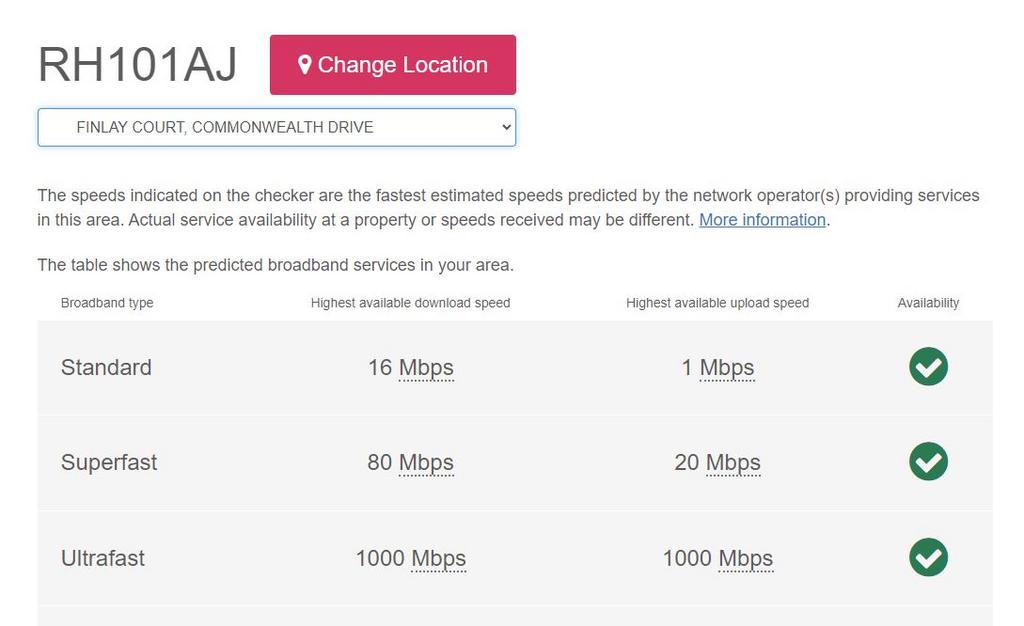Expand the address list using the chevron arrow
This screenshot has height=626, width=1024.
click(x=506, y=127)
